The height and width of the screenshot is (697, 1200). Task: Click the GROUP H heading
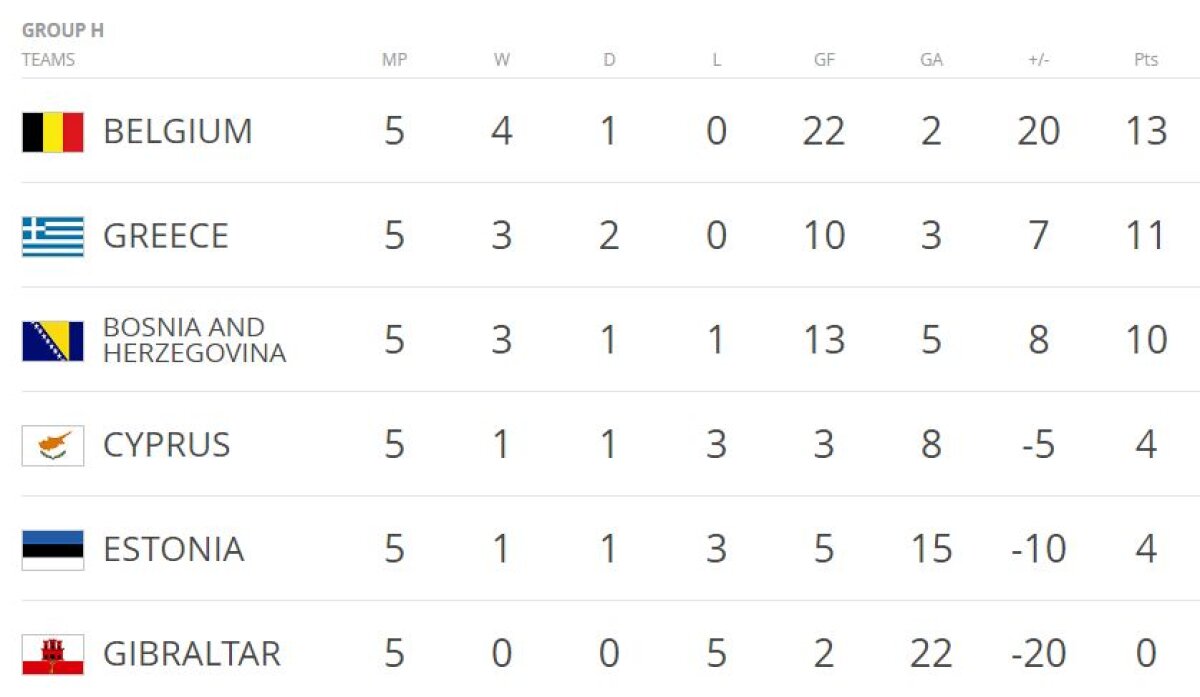coord(63,31)
